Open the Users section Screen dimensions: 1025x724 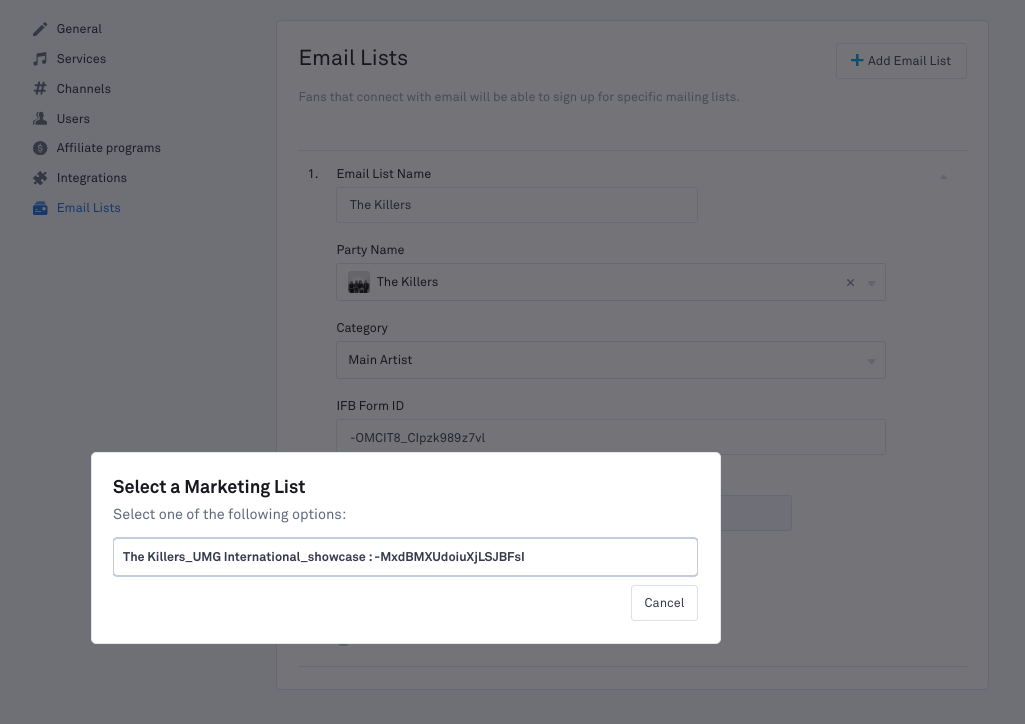[73, 118]
